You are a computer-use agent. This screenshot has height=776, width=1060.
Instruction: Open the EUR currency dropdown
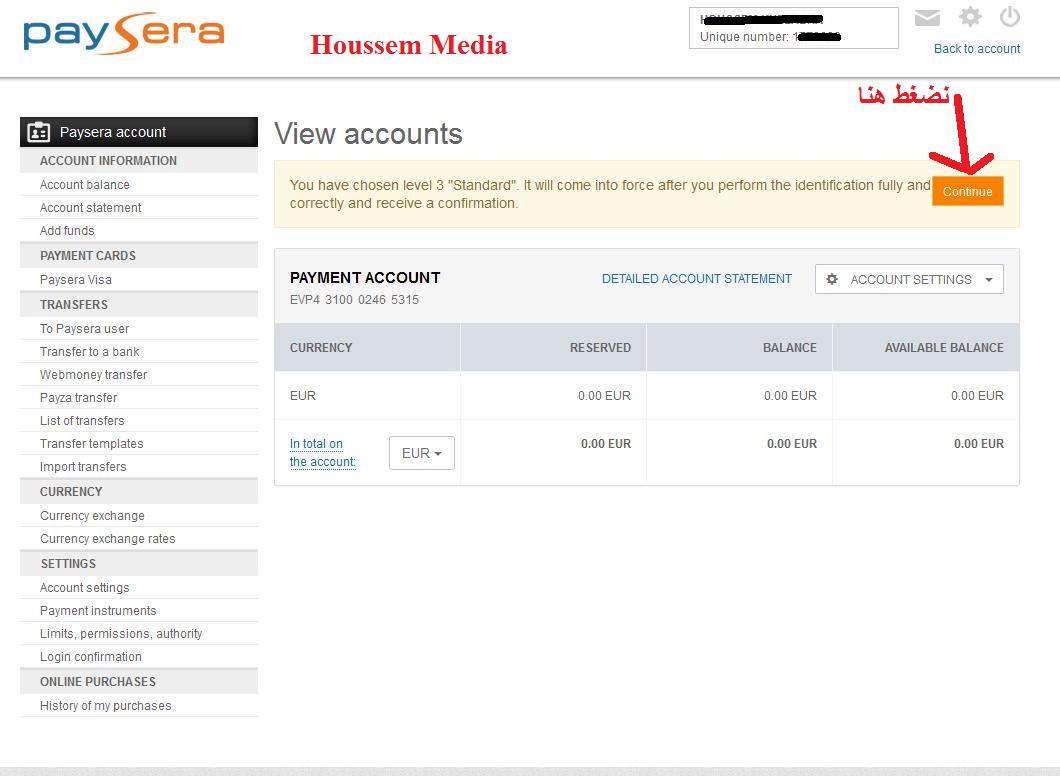(422, 453)
